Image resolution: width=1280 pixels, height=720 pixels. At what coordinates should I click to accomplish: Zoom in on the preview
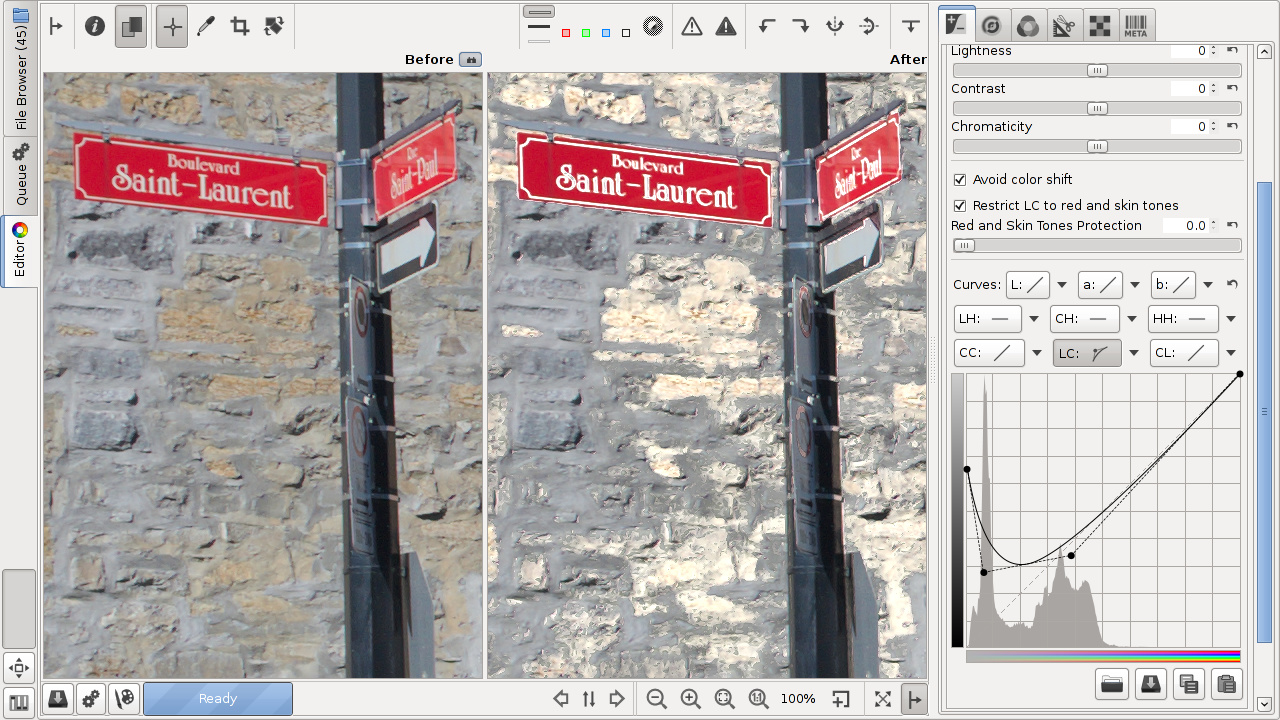(x=690, y=699)
